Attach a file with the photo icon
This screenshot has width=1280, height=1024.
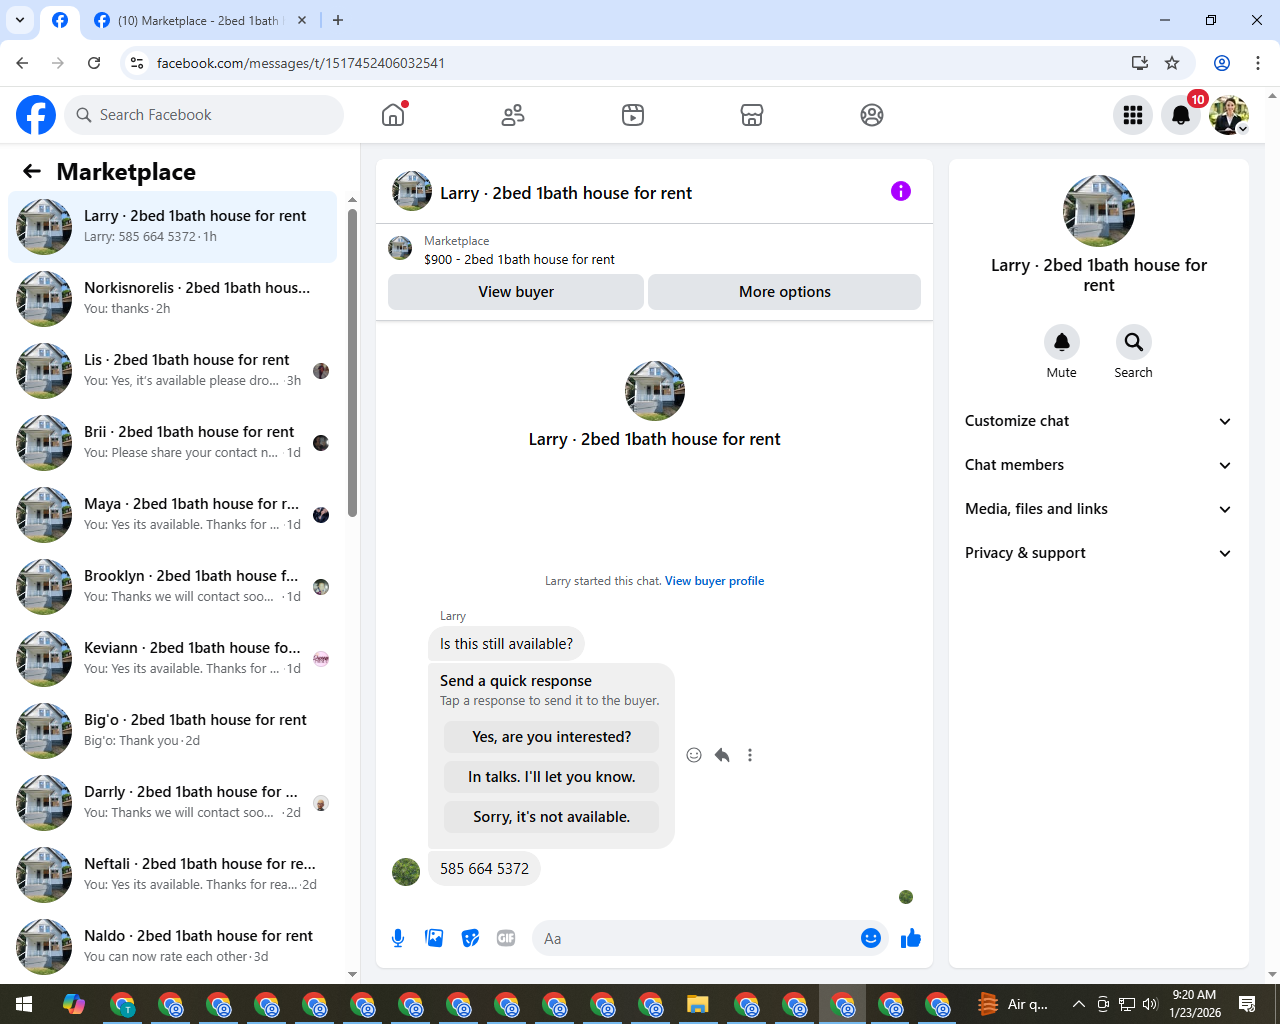434,938
